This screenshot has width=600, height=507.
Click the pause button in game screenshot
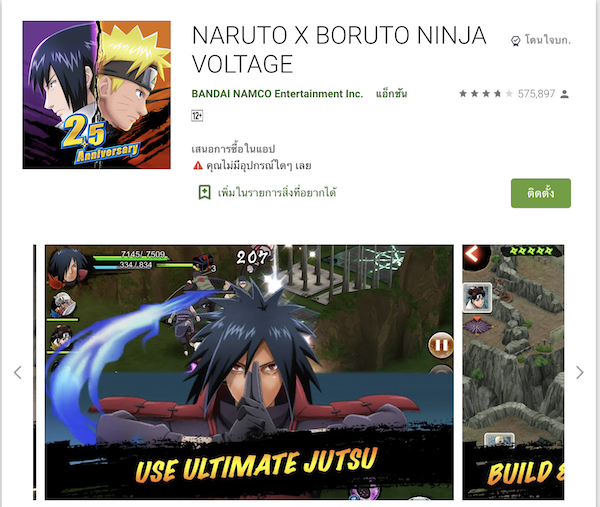point(440,345)
